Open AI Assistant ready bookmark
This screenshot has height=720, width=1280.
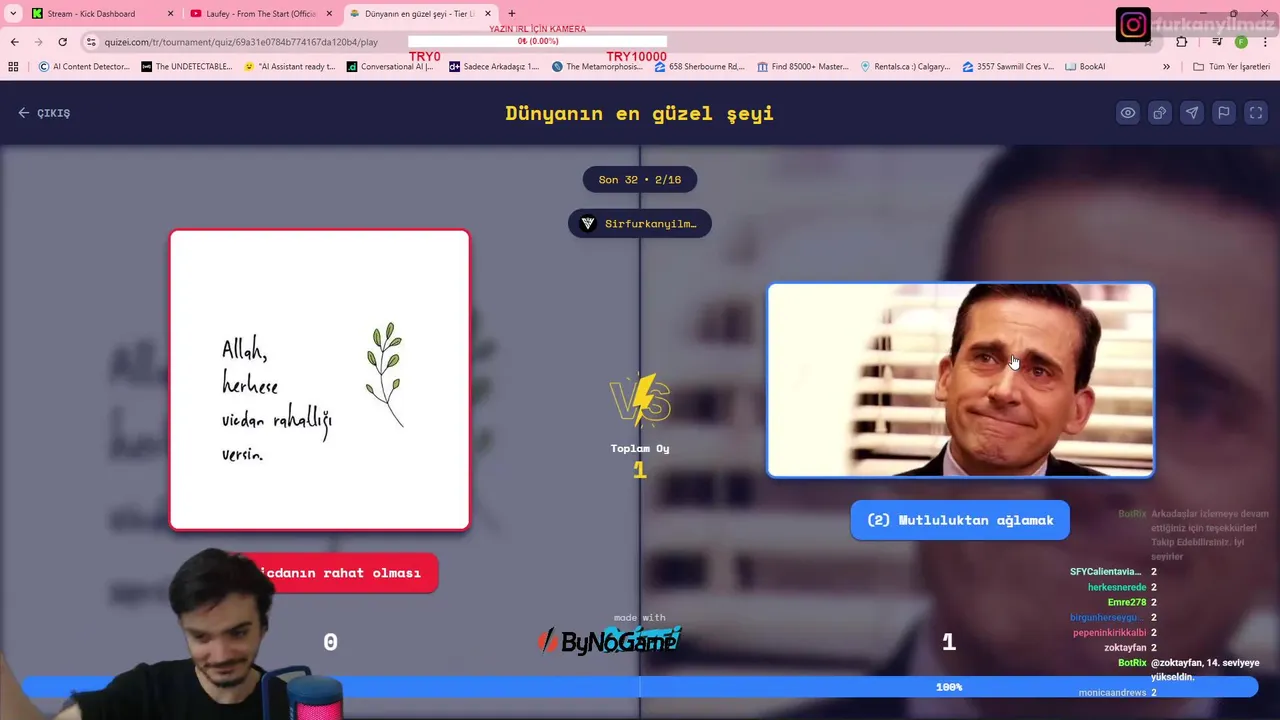[290, 67]
